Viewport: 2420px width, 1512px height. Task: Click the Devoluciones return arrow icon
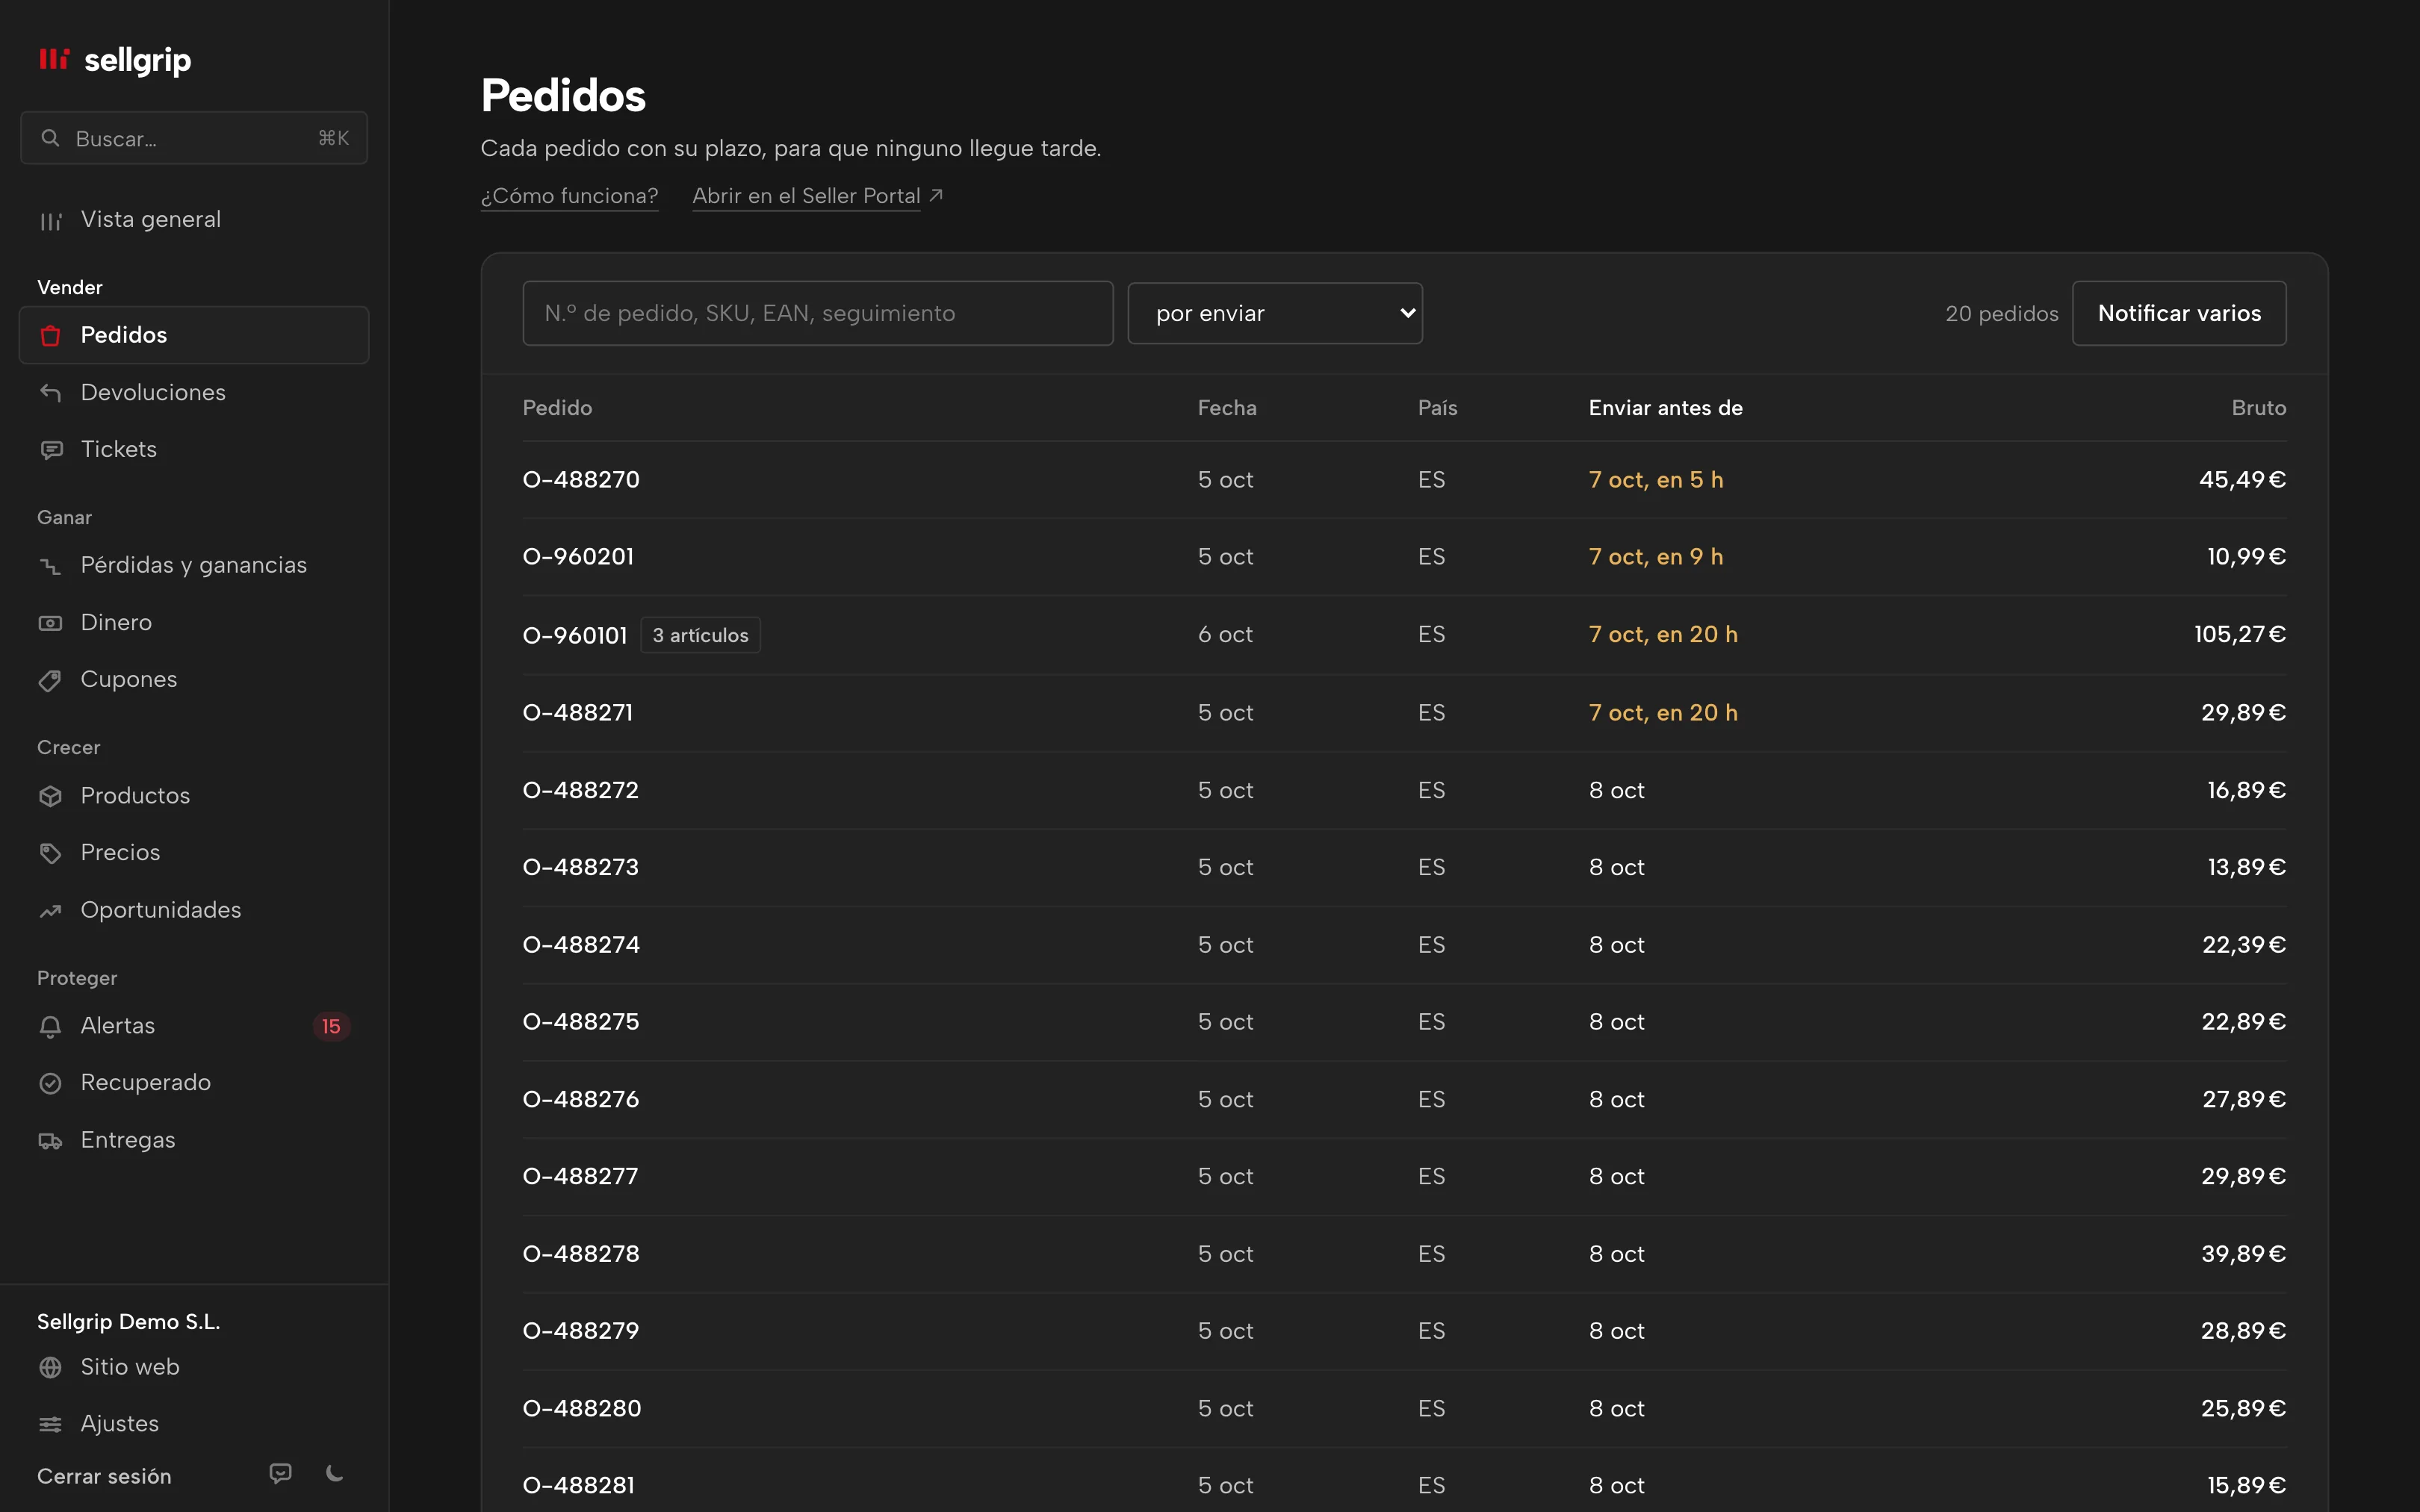pos(50,393)
